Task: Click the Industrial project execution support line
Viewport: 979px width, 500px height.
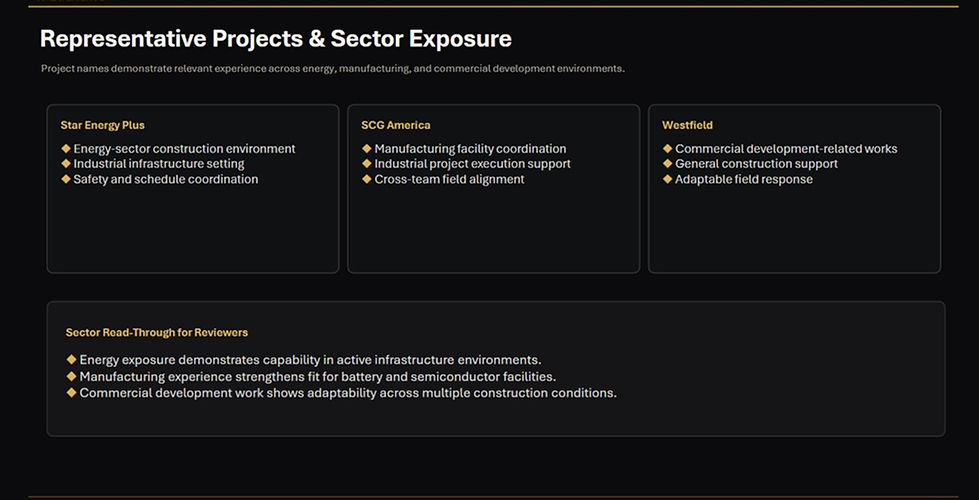Action: [x=472, y=164]
